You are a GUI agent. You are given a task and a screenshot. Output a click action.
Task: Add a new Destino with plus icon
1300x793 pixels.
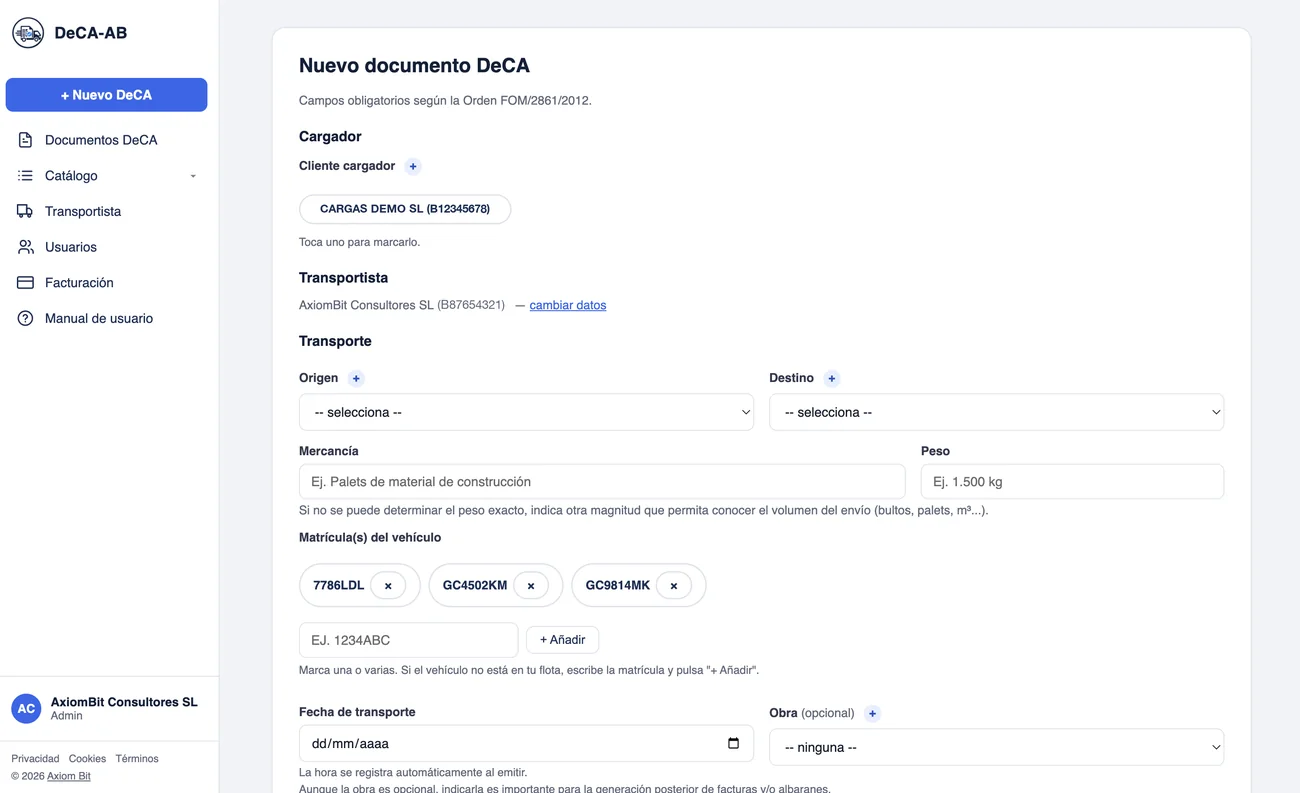832,378
